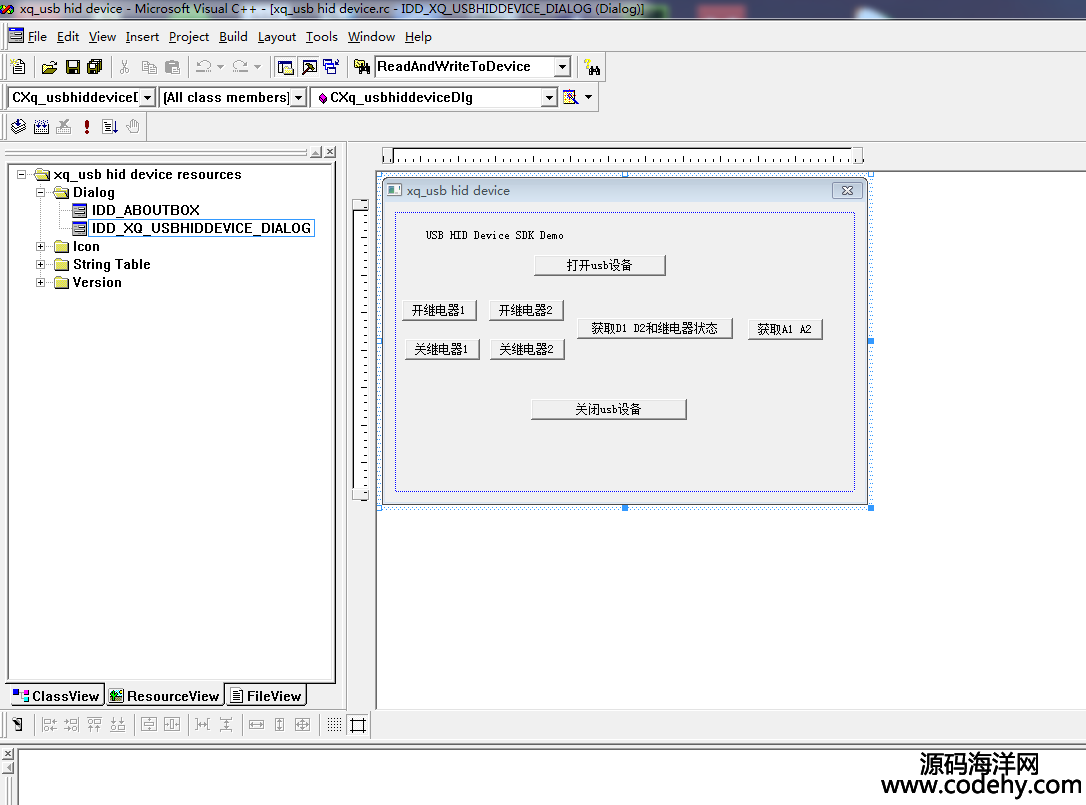Test the dialog using Test icon
The image size is (1086, 805).
pyautogui.click(x=18, y=725)
